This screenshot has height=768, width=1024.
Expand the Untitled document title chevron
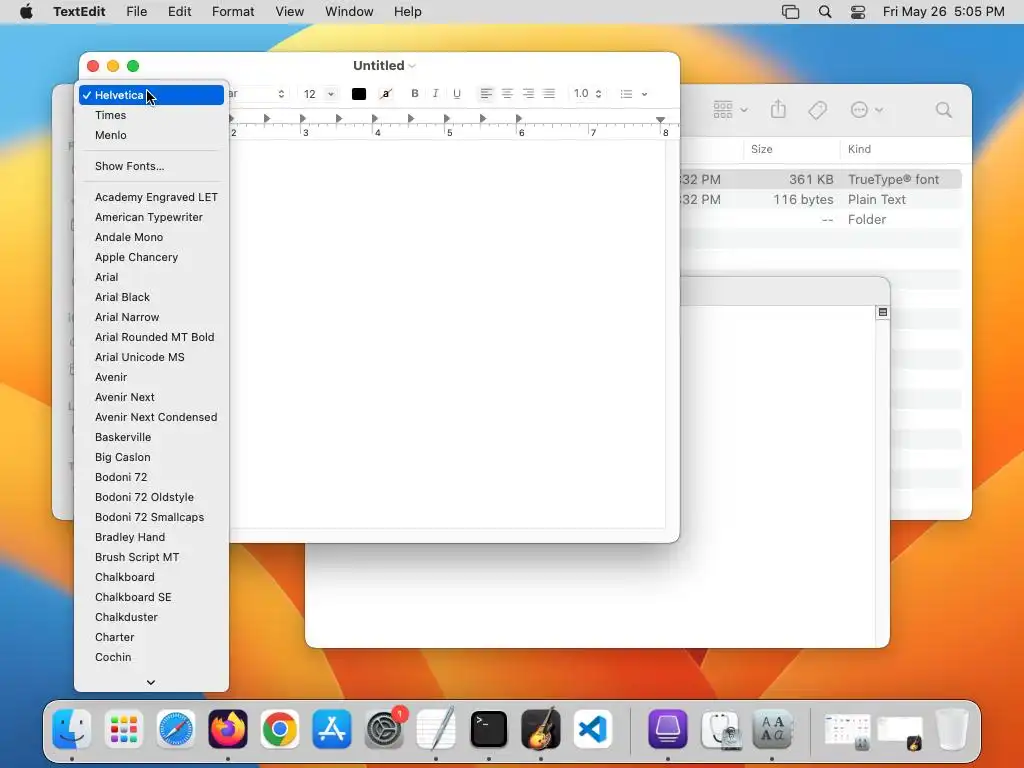[412, 66]
